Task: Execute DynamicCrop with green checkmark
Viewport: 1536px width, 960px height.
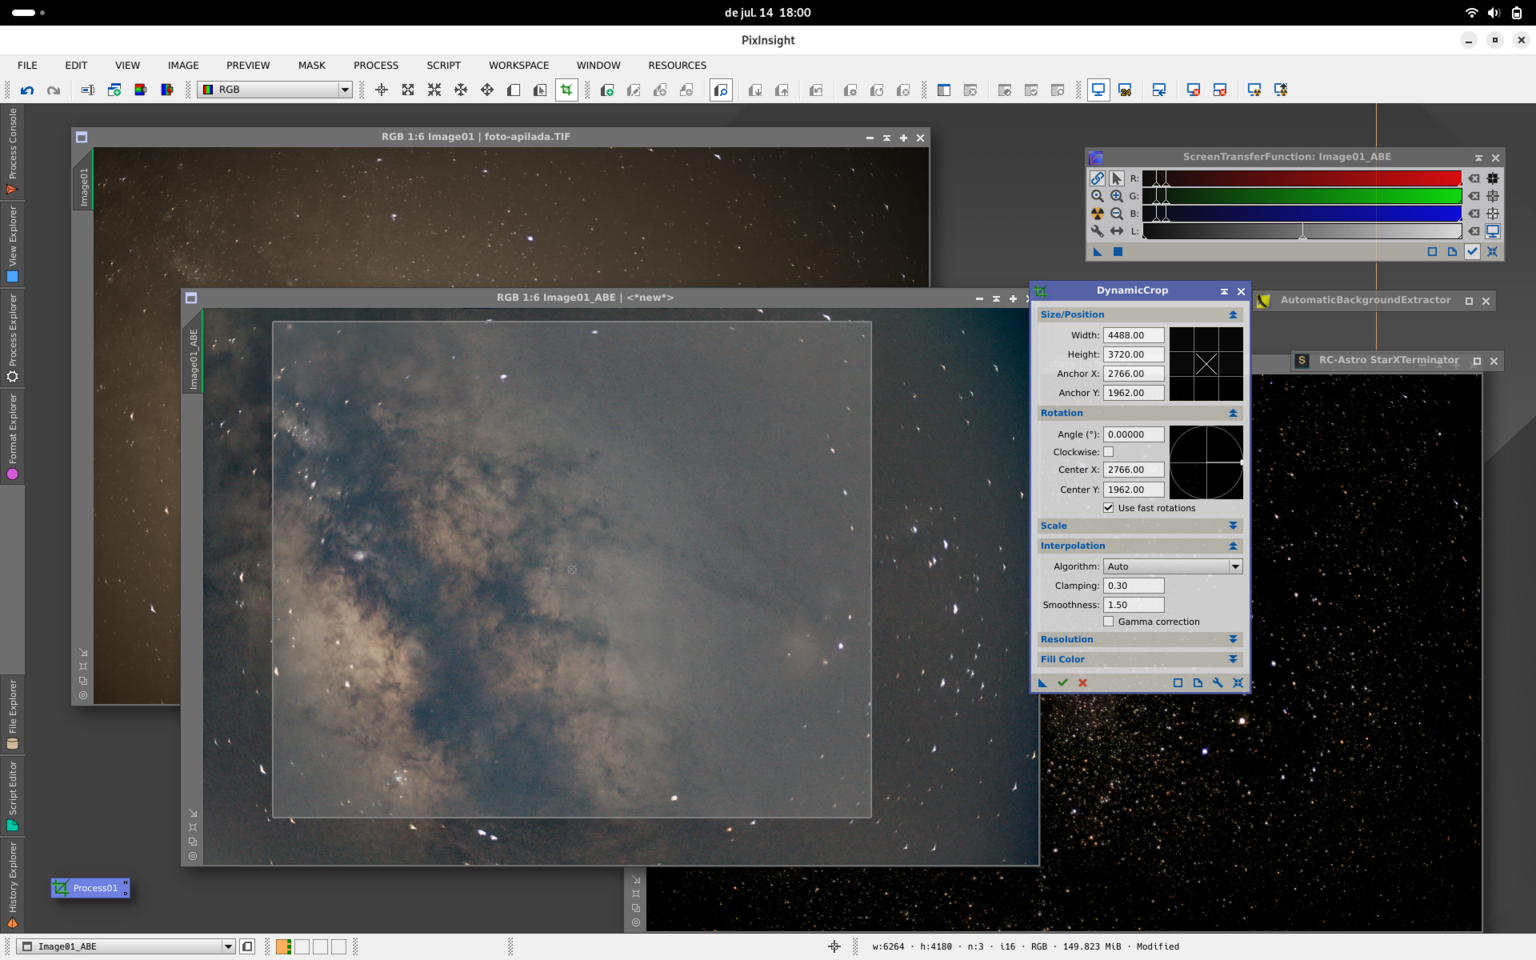Action: (1062, 682)
